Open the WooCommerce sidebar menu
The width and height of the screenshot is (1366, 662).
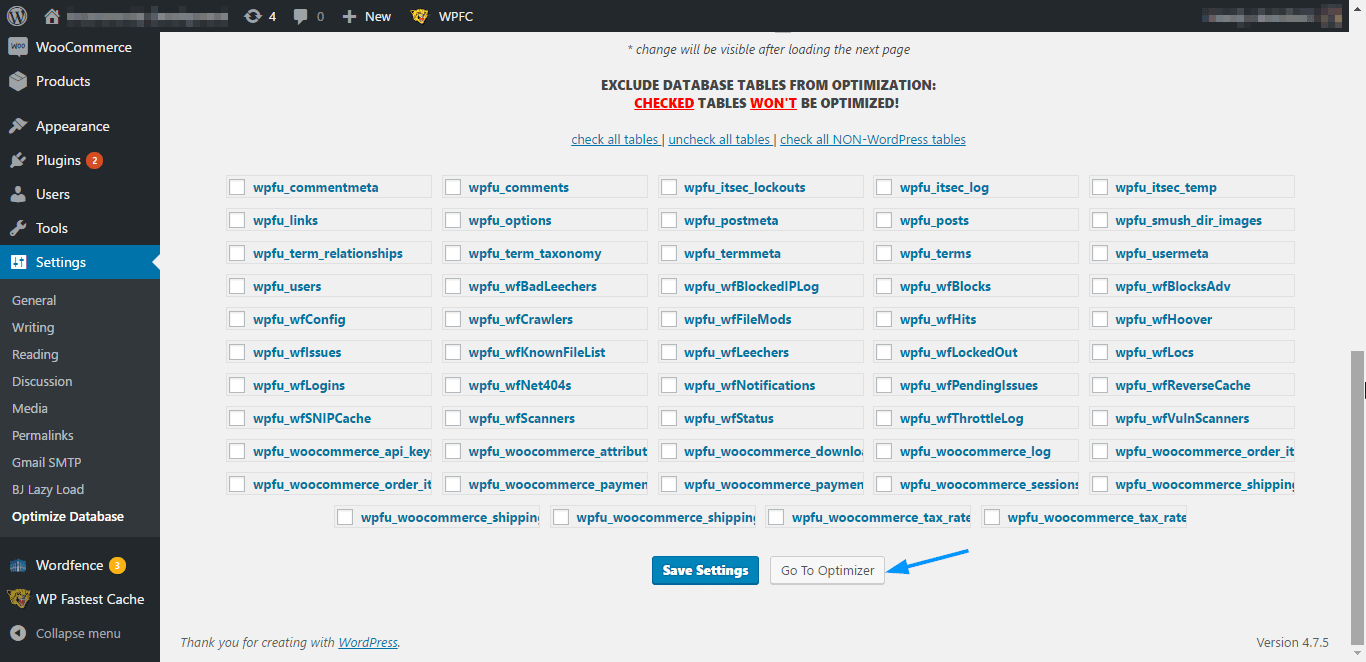80,47
